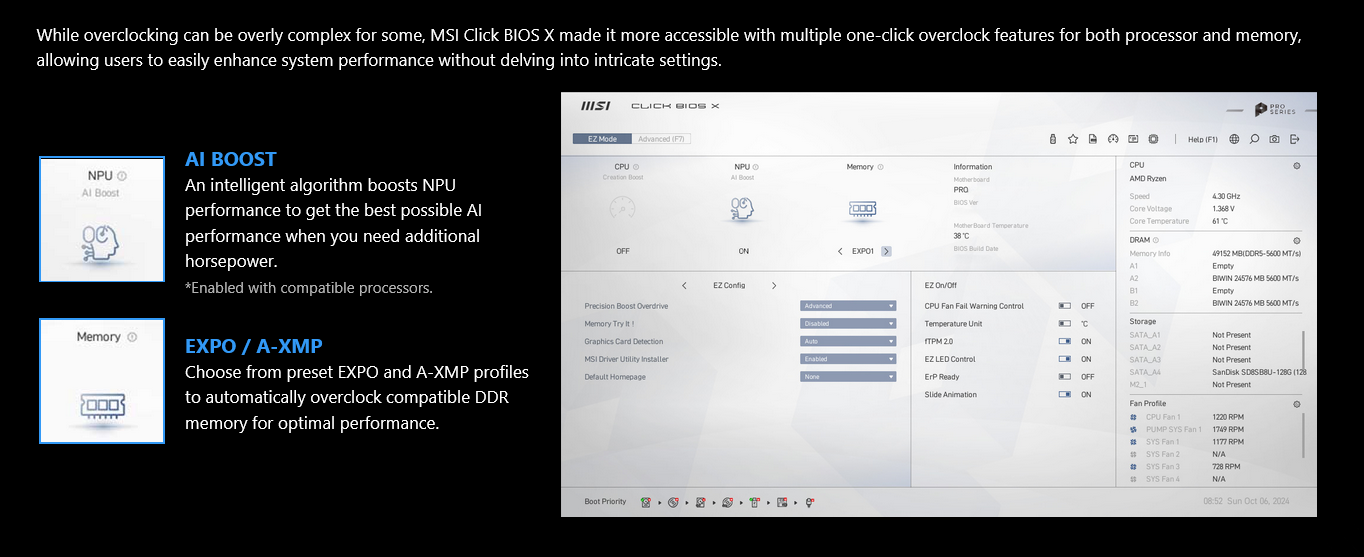The image size is (1364, 557).
Task: Click the search magnifier icon
Action: point(1254,139)
